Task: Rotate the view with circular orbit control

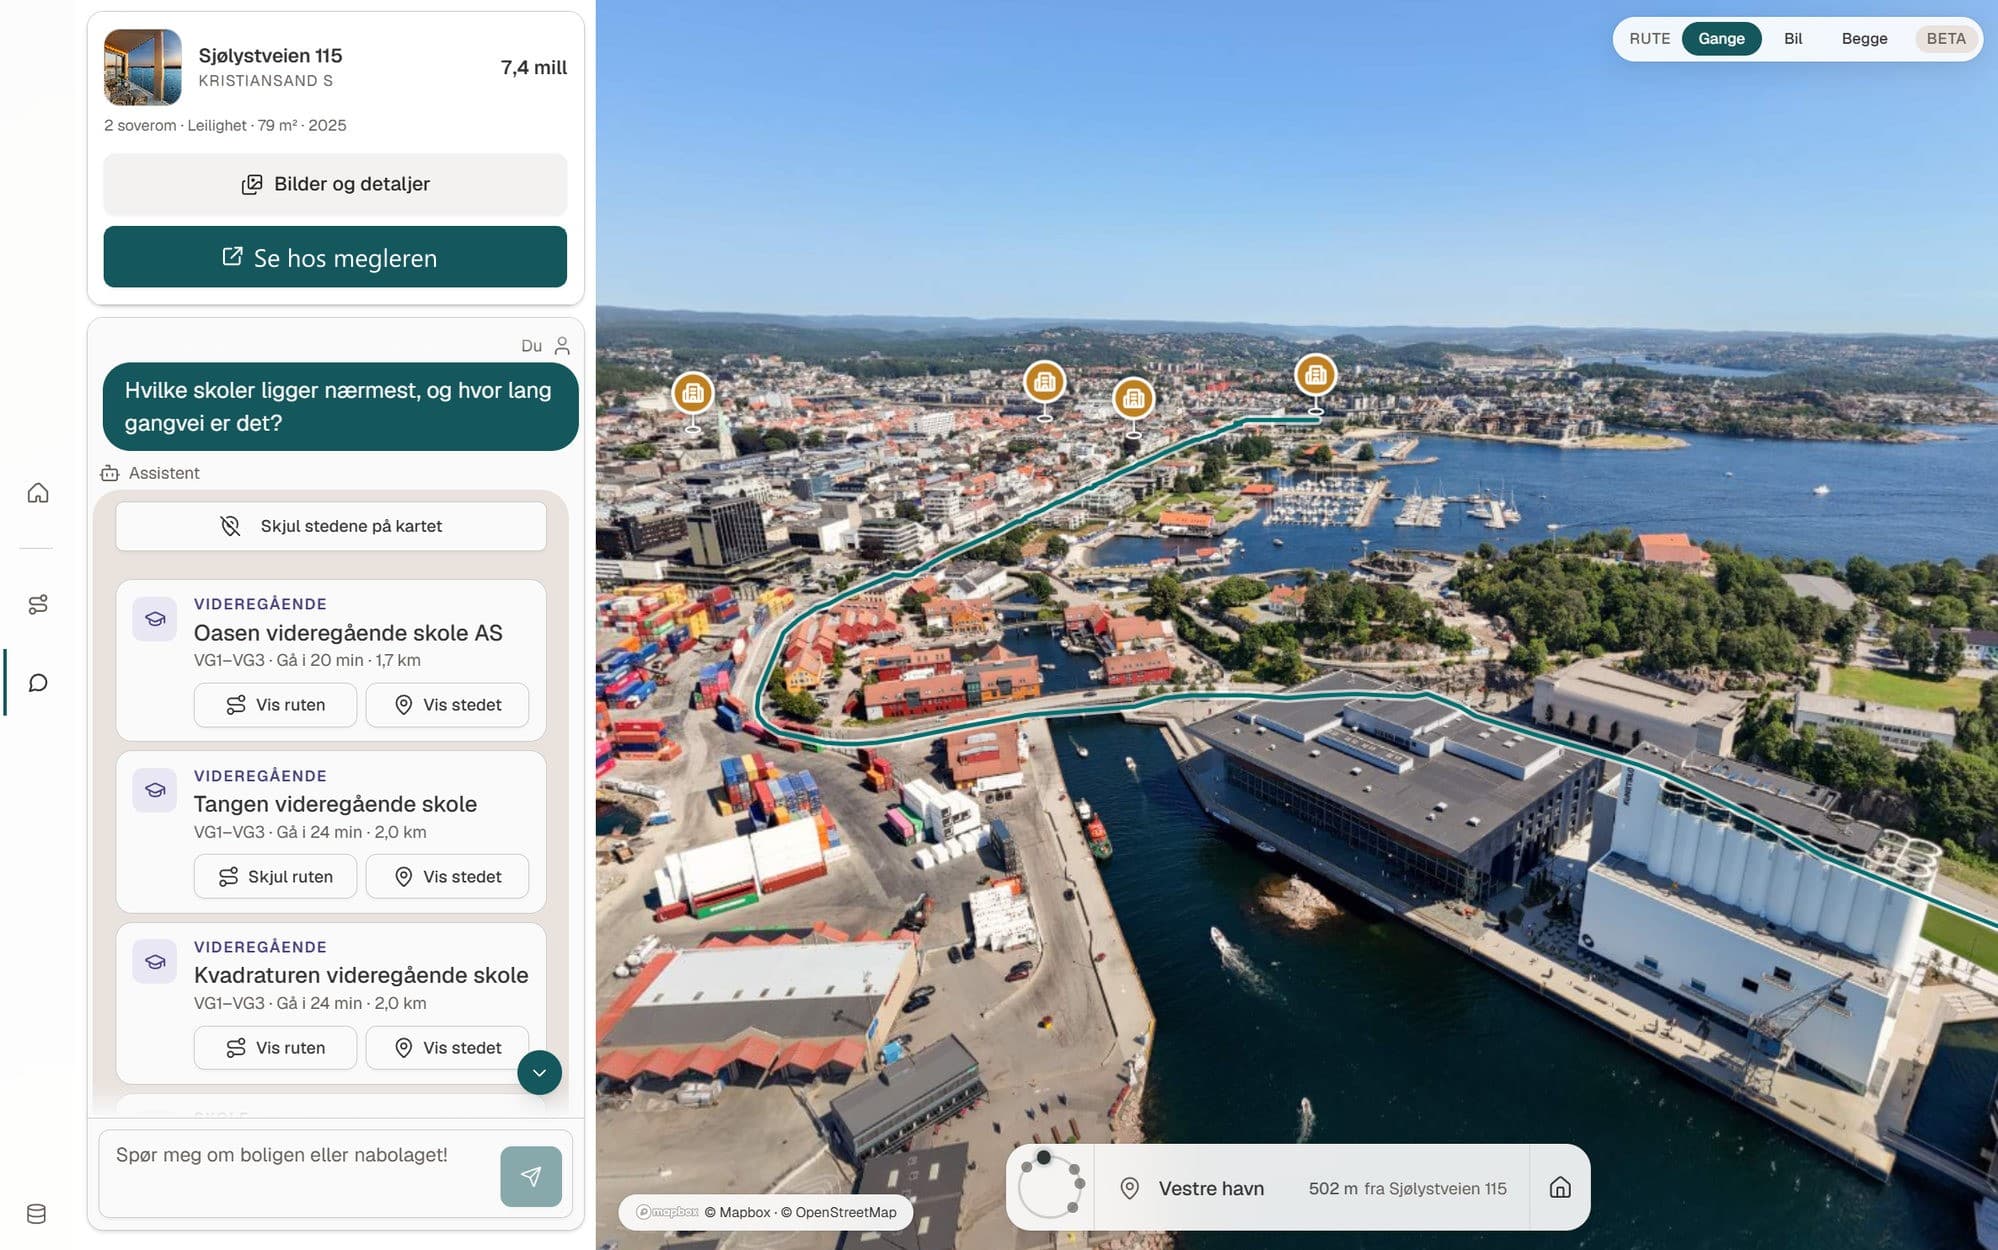Action: pyautogui.click(x=1050, y=1187)
